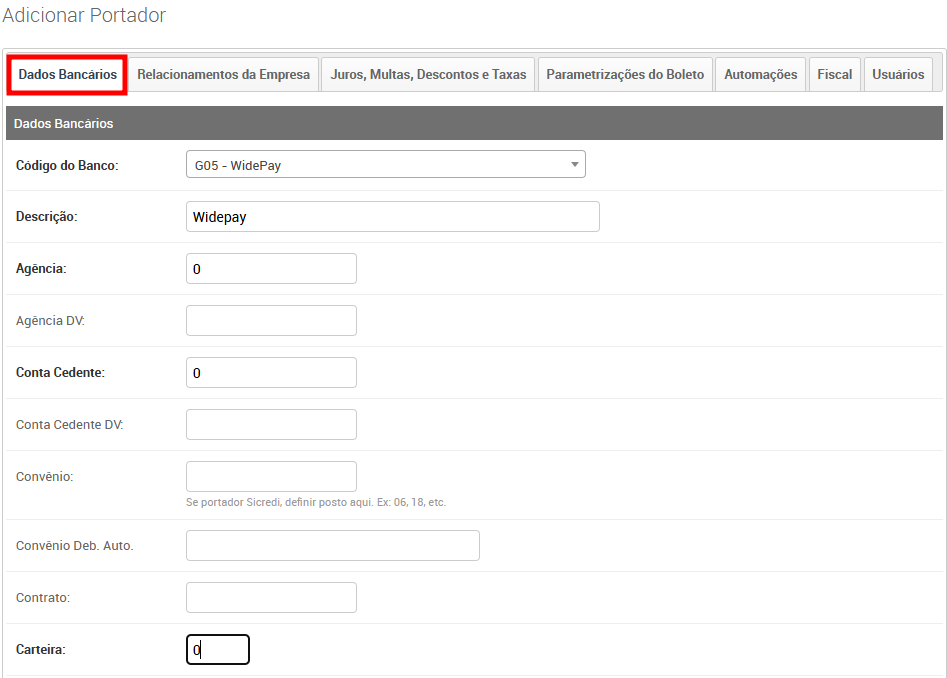
Task: Click the Adicionar Portador page title
Action: [84, 15]
